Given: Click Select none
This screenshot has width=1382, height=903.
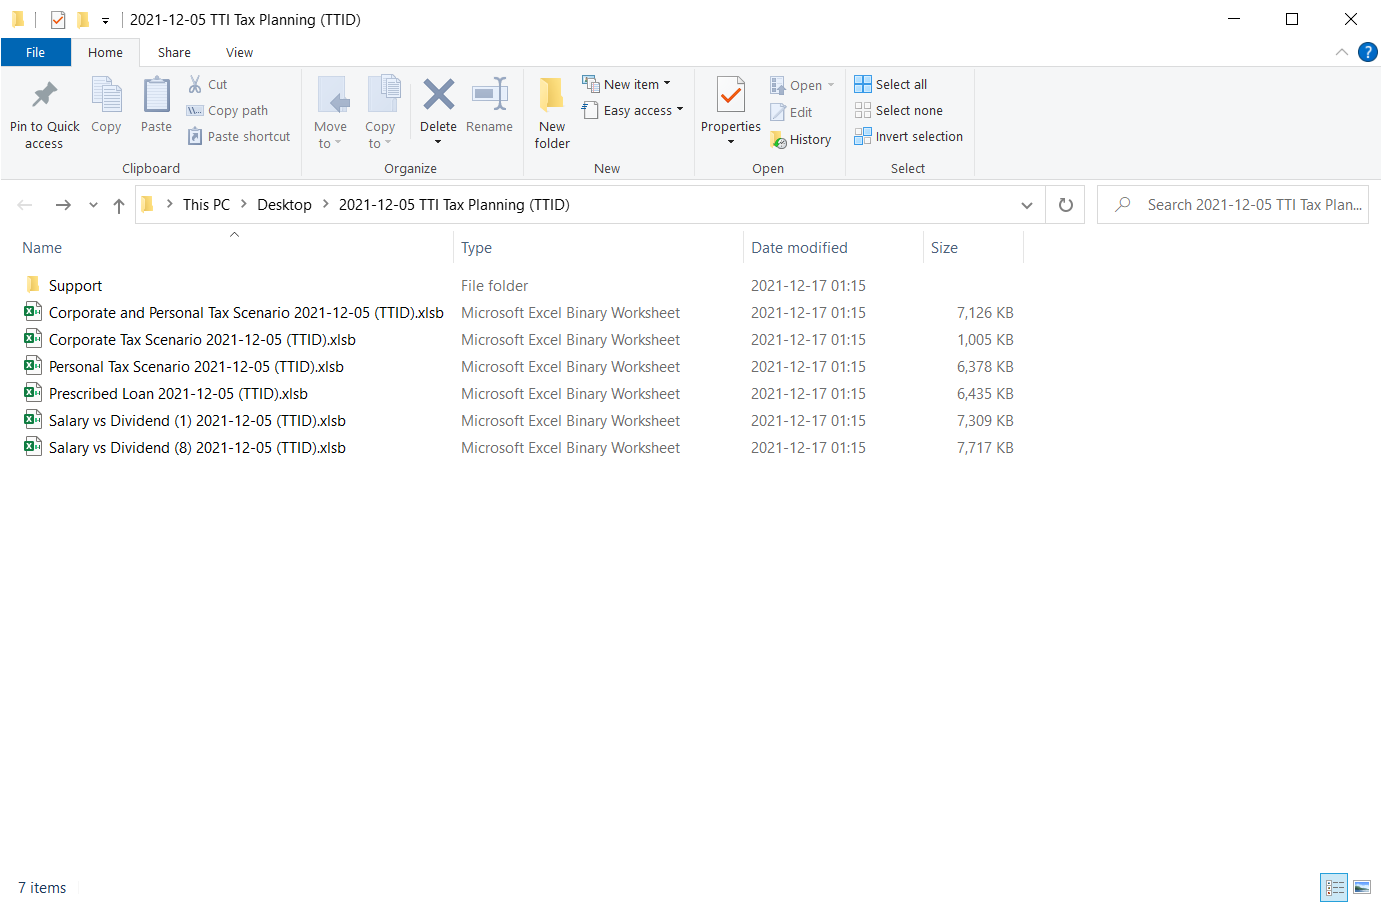Looking at the screenshot, I should [x=899, y=111].
